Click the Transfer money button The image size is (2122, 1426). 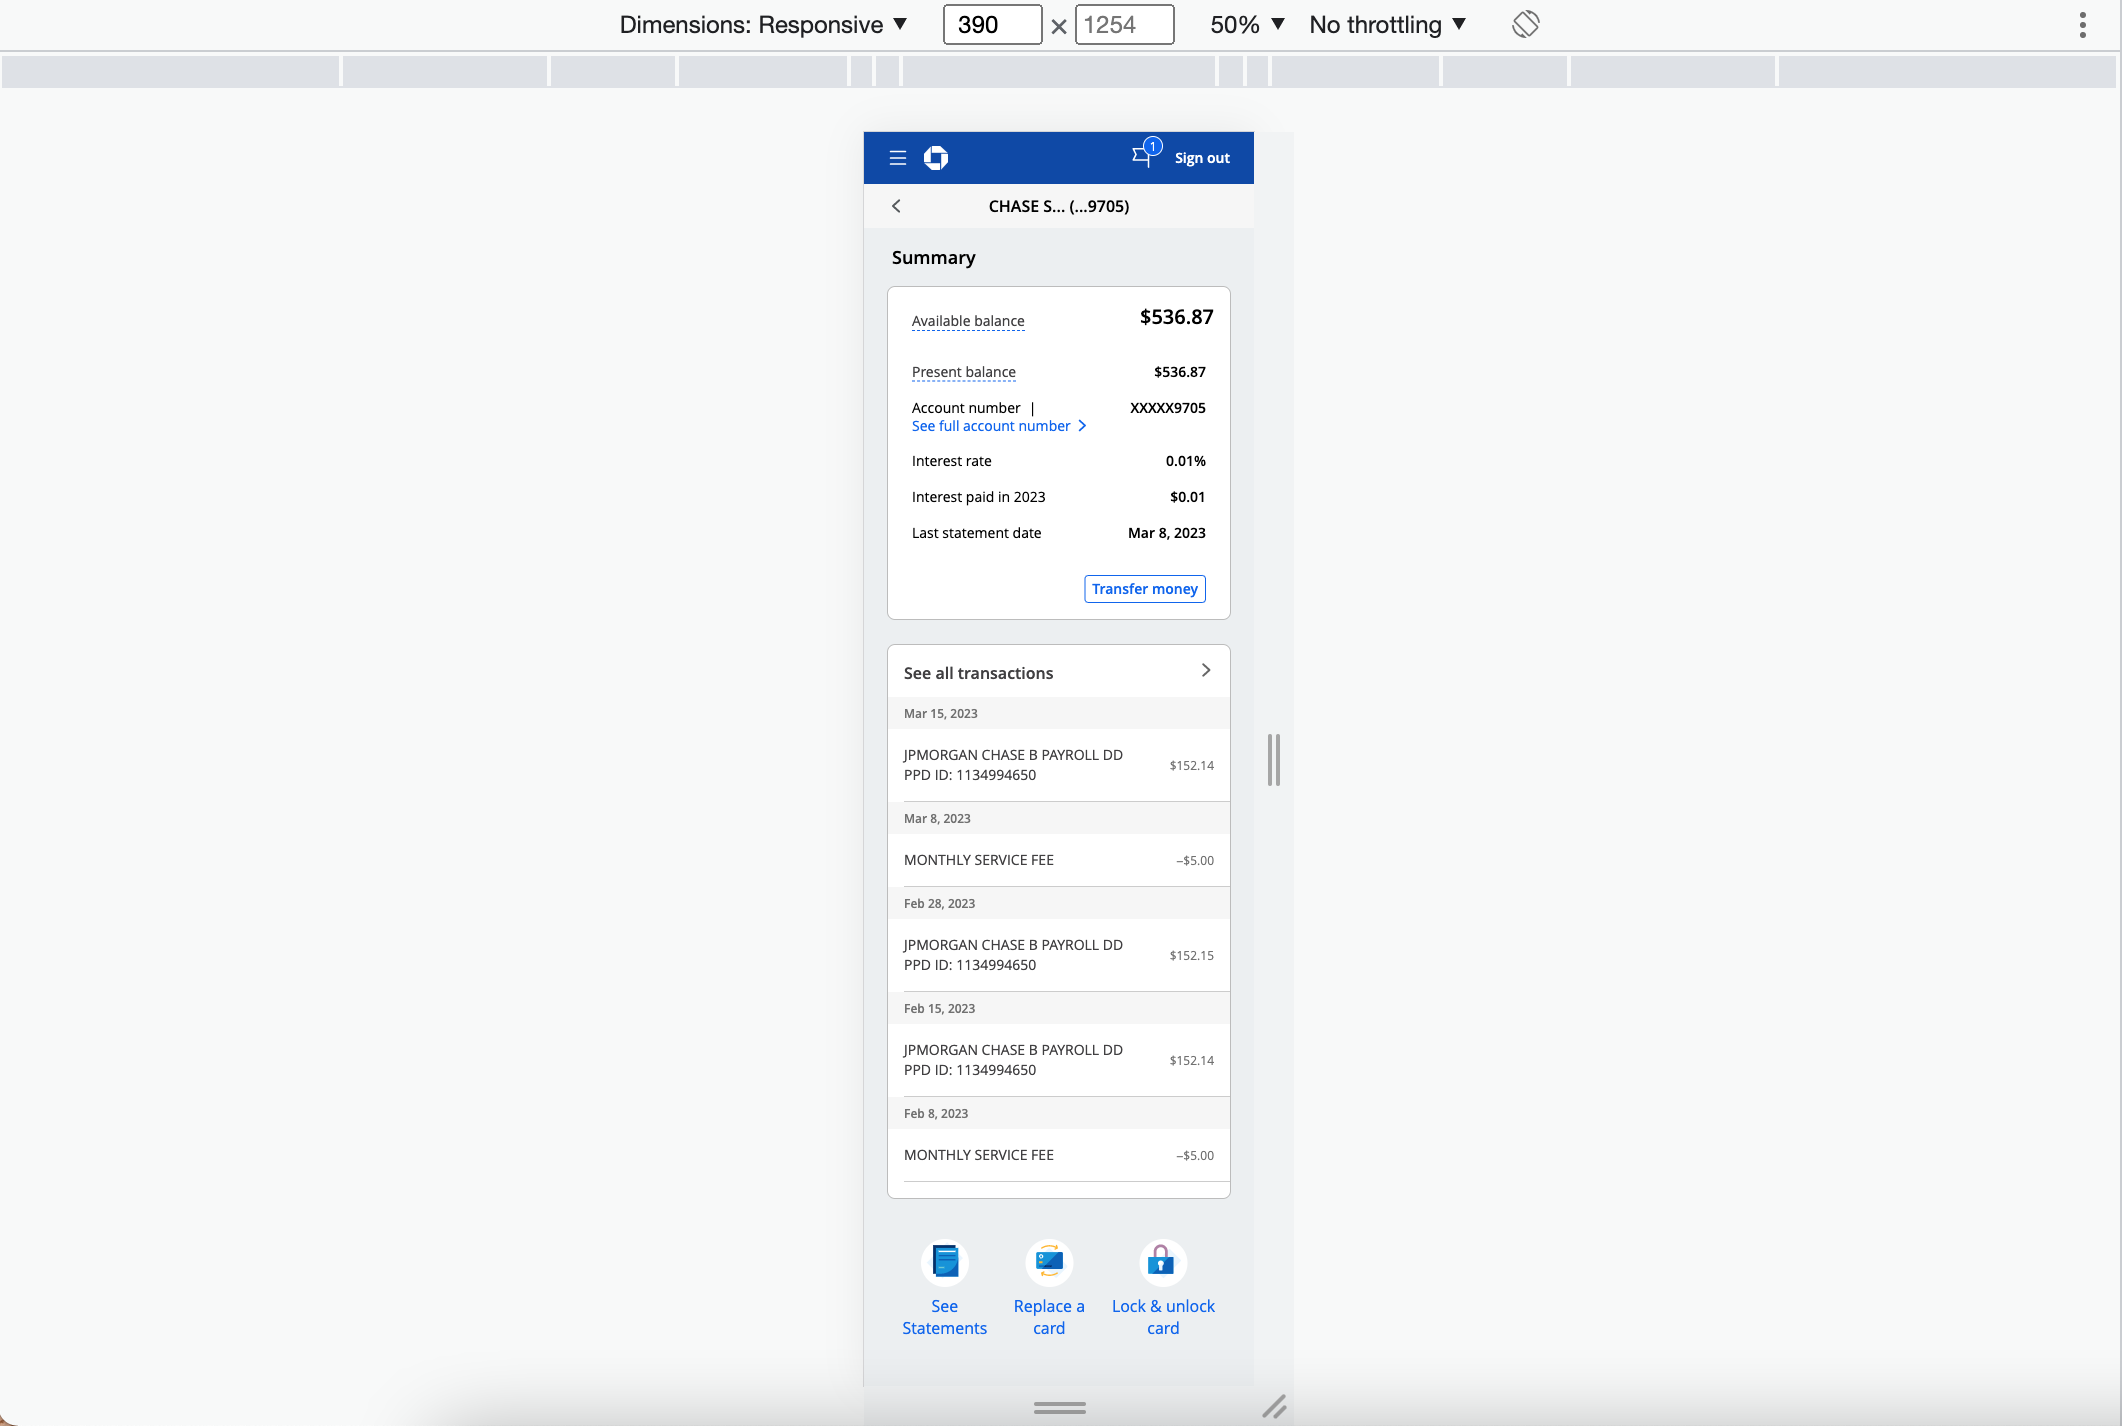[1144, 589]
